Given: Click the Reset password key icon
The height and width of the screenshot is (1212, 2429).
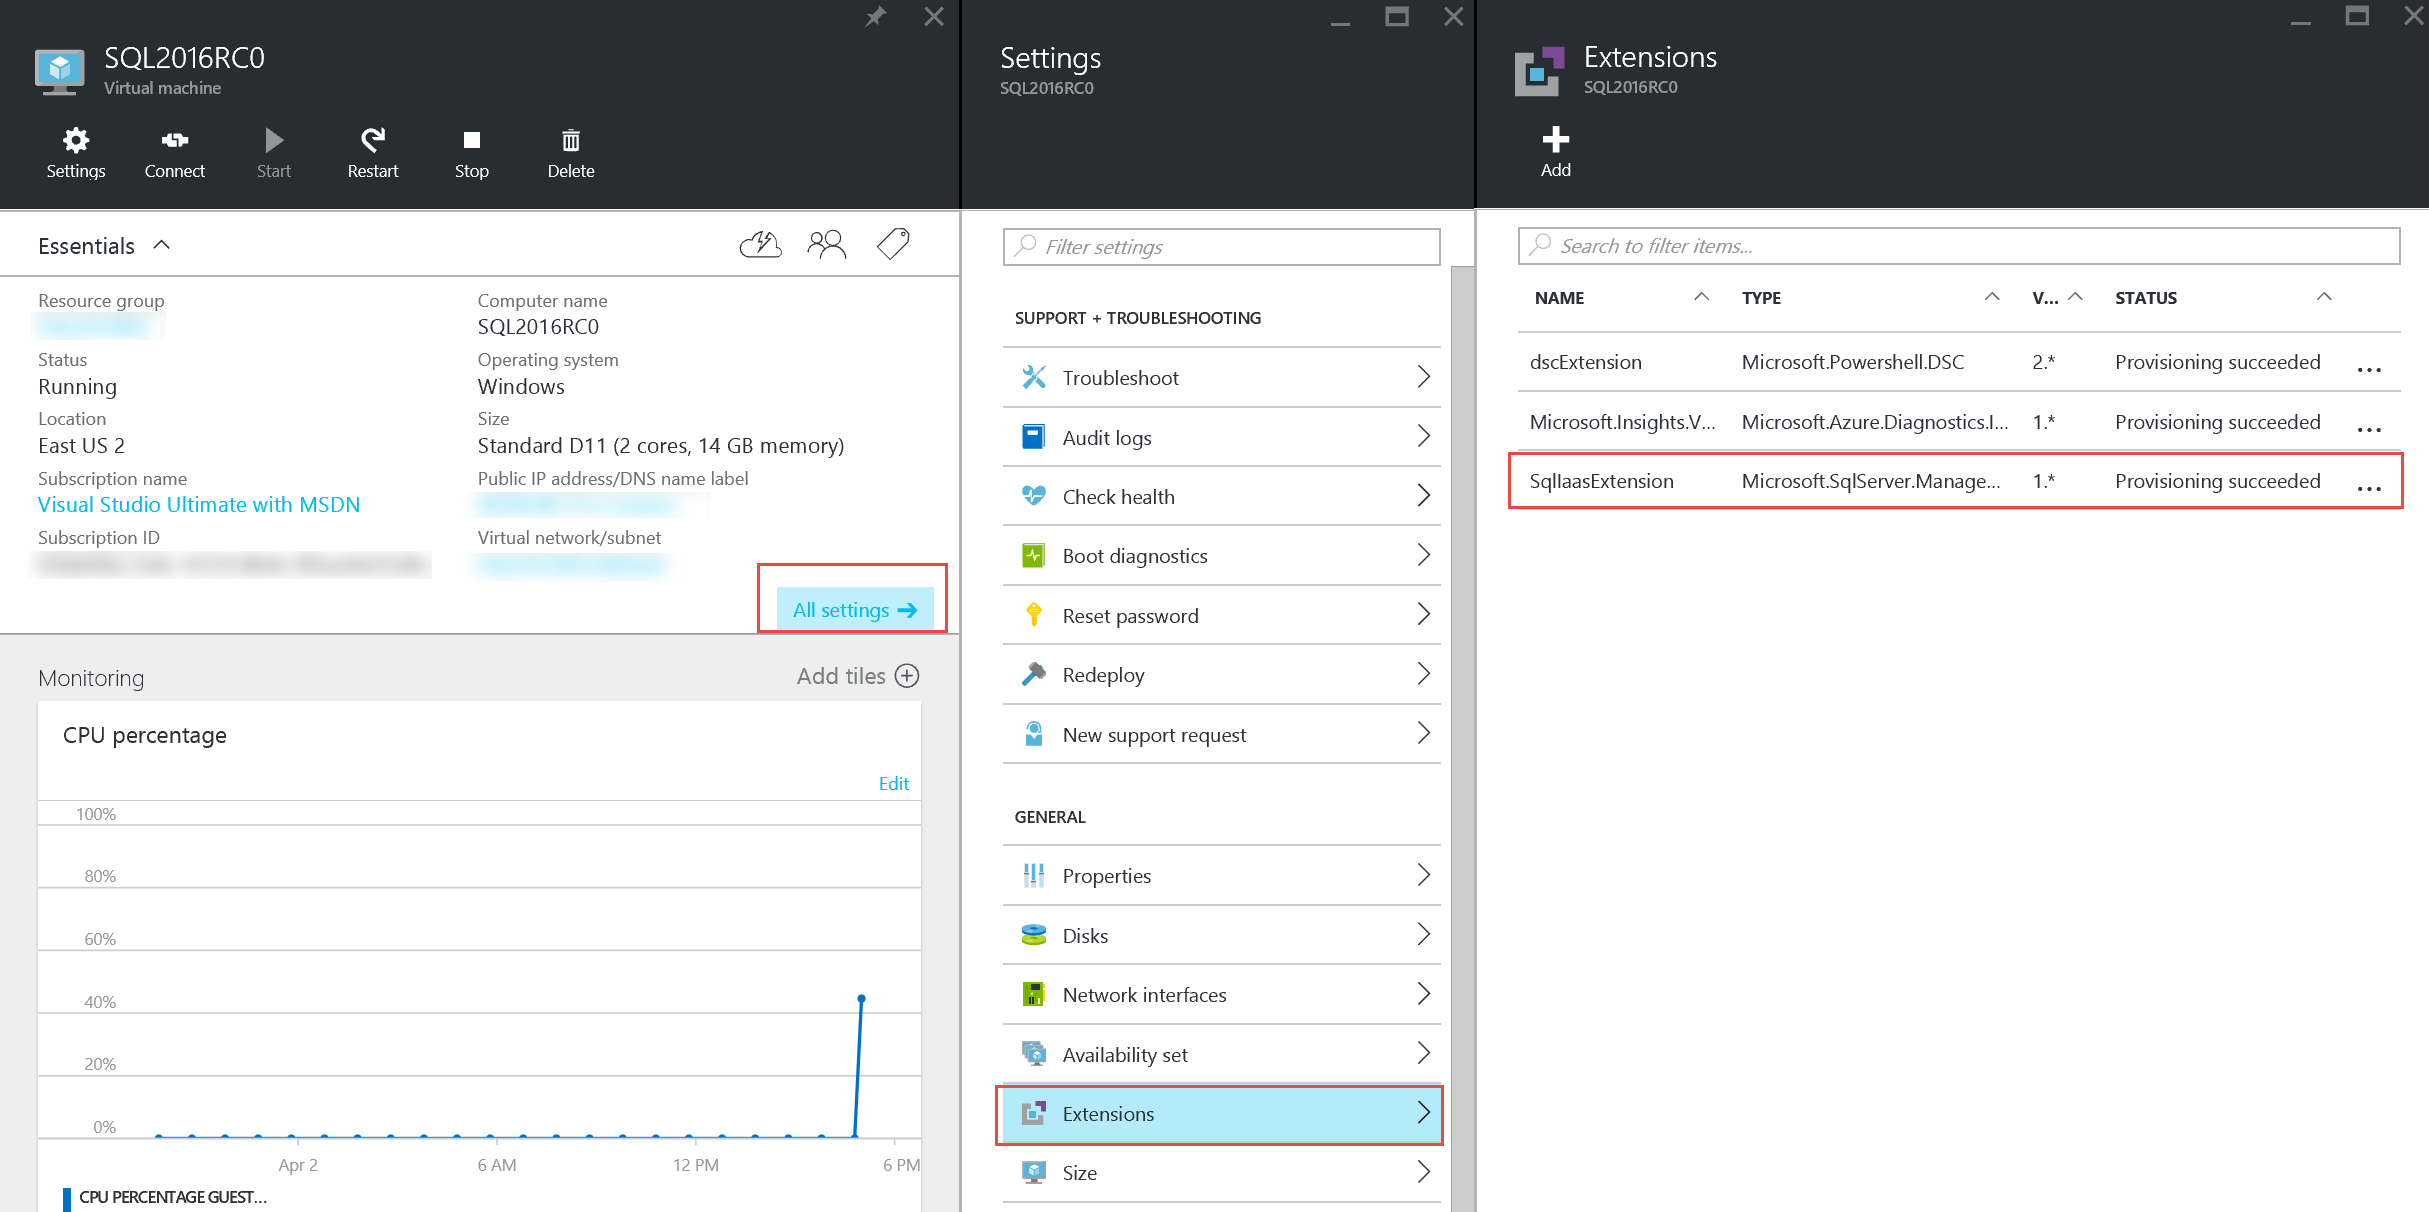Looking at the screenshot, I should point(1033,615).
